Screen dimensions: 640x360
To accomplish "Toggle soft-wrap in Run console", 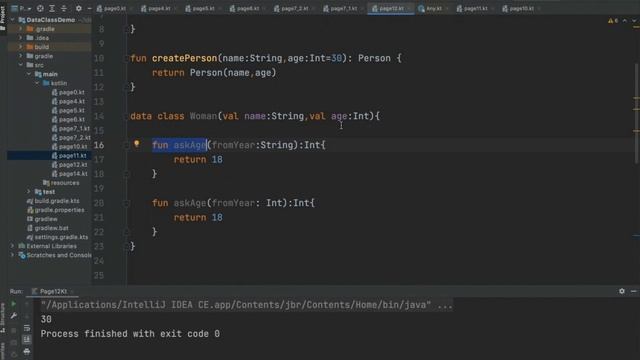I will coord(27,328).
